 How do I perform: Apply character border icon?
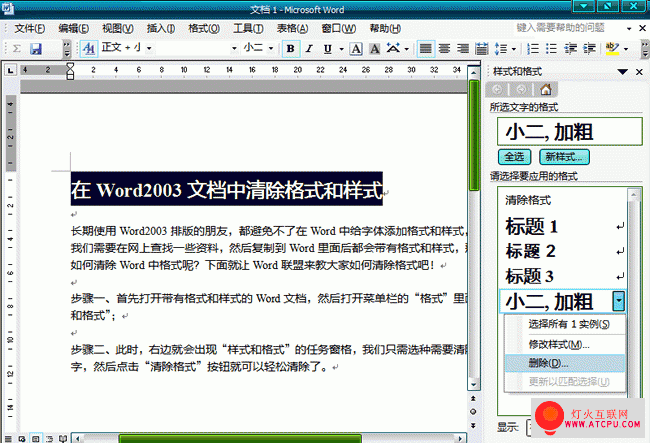pyautogui.click(x=356, y=49)
